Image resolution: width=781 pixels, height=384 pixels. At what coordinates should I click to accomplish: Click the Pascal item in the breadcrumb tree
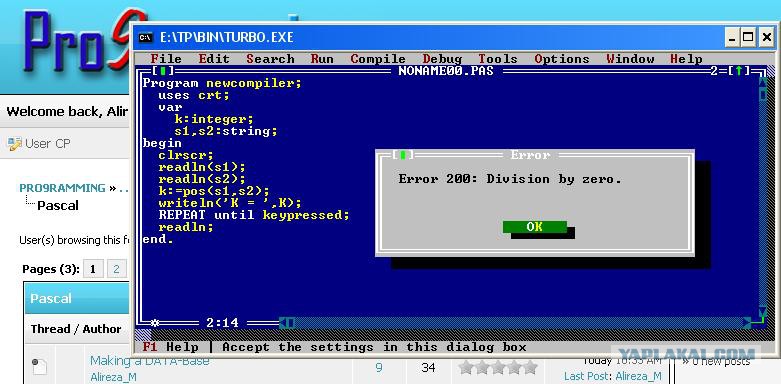[x=58, y=205]
